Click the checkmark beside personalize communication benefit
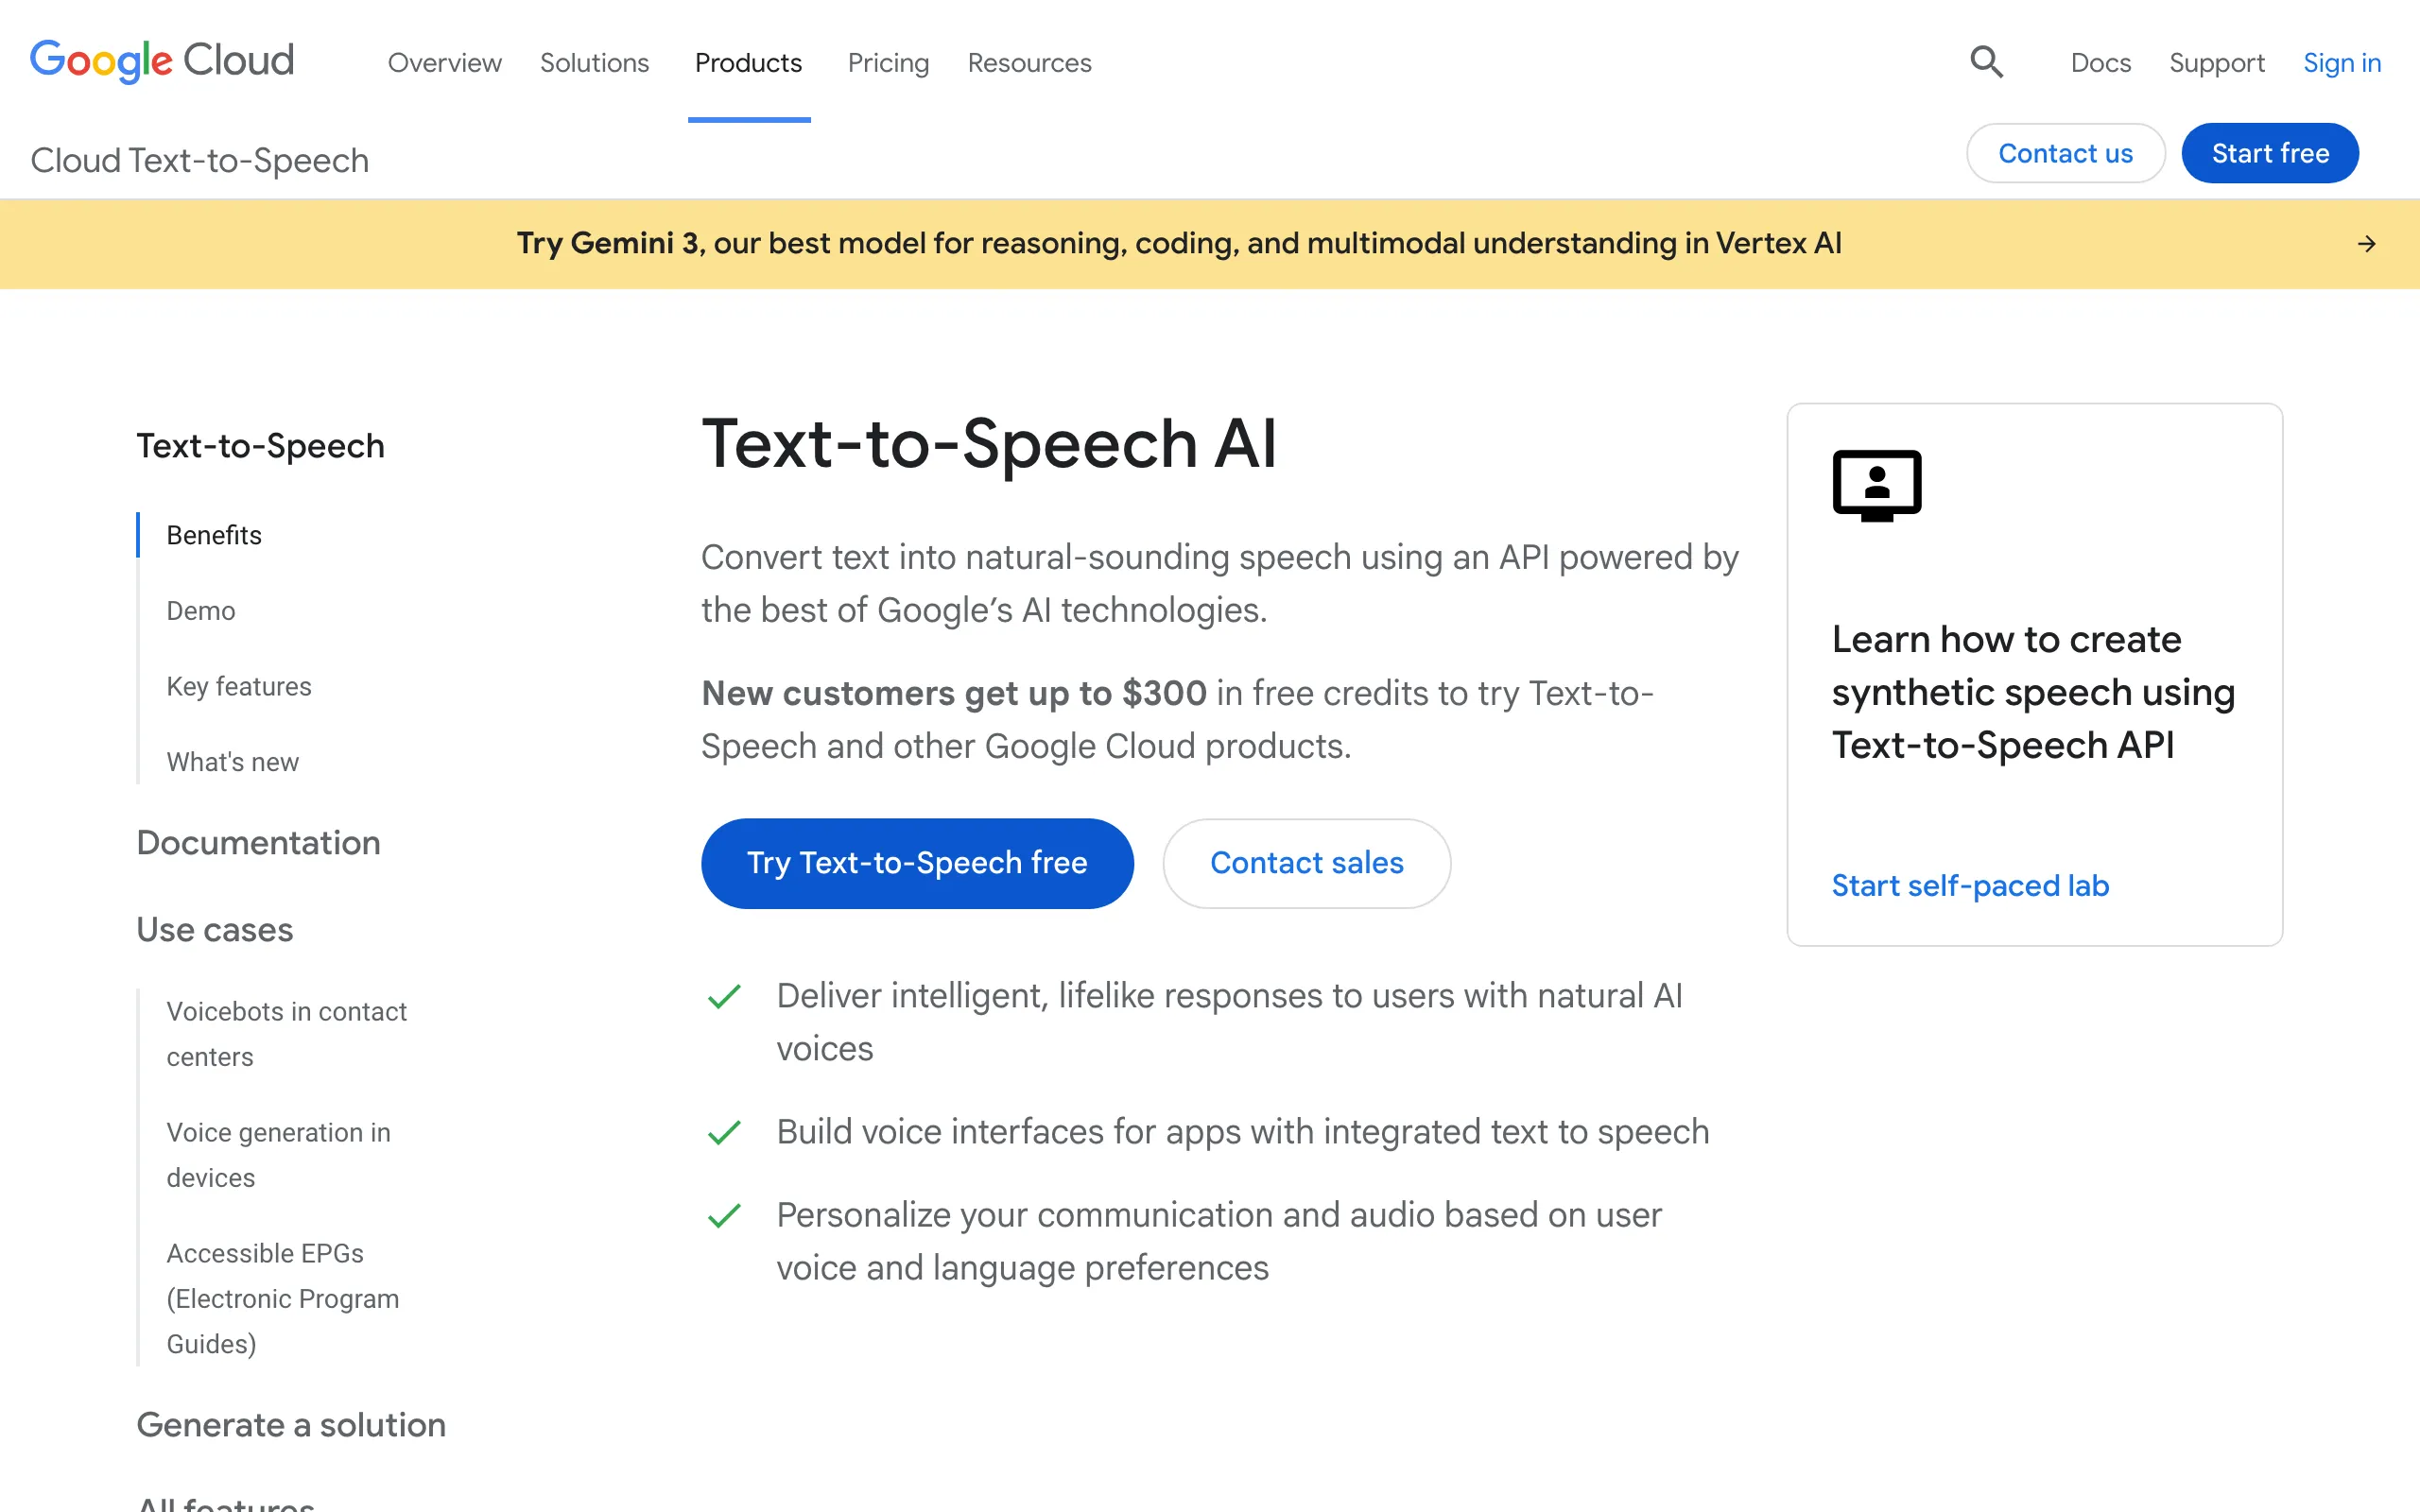 724,1216
